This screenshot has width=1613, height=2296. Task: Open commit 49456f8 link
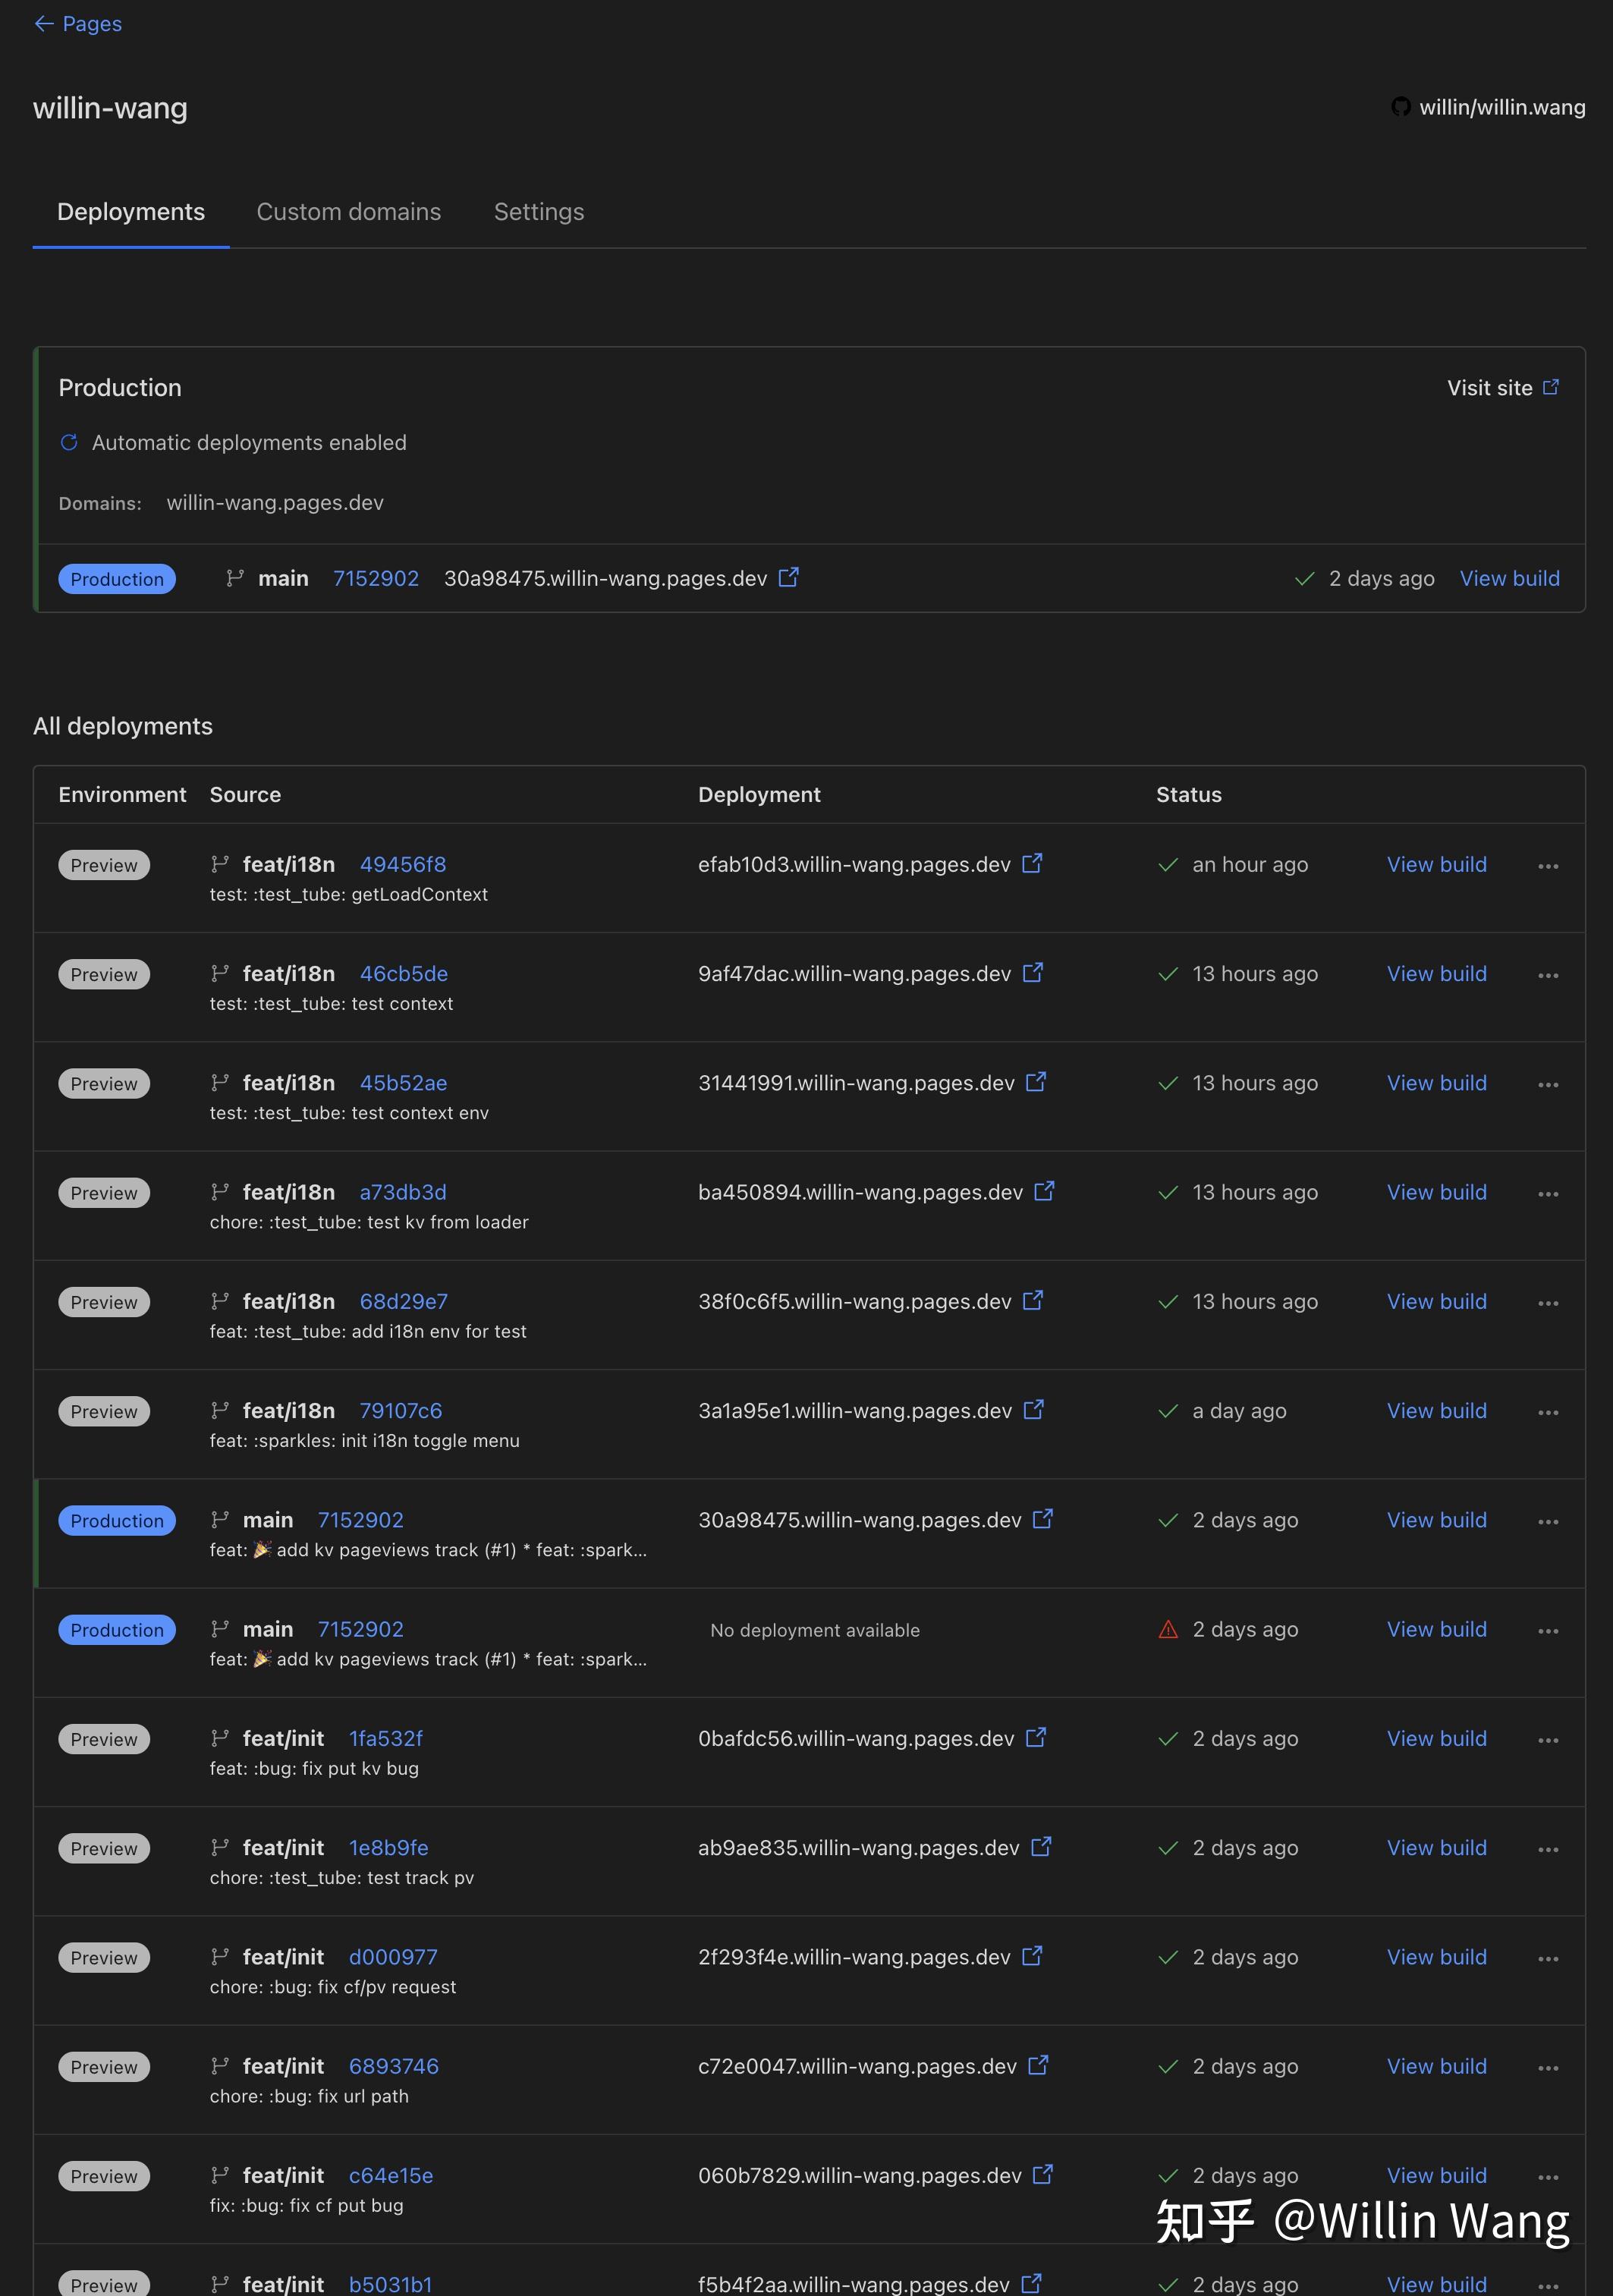tap(404, 864)
